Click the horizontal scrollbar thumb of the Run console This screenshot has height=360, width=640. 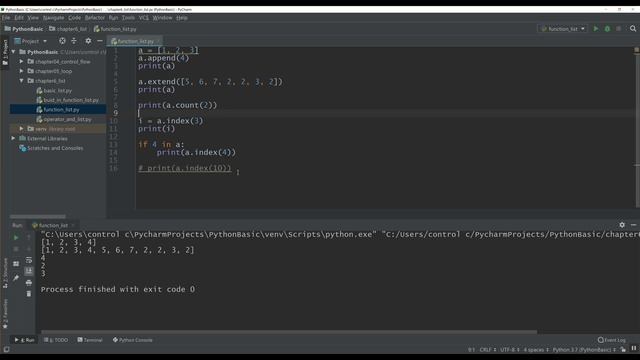click(x=289, y=332)
